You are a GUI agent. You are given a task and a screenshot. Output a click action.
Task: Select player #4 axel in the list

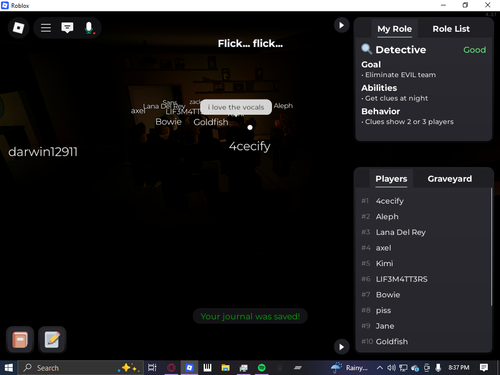click(x=423, y=248)
